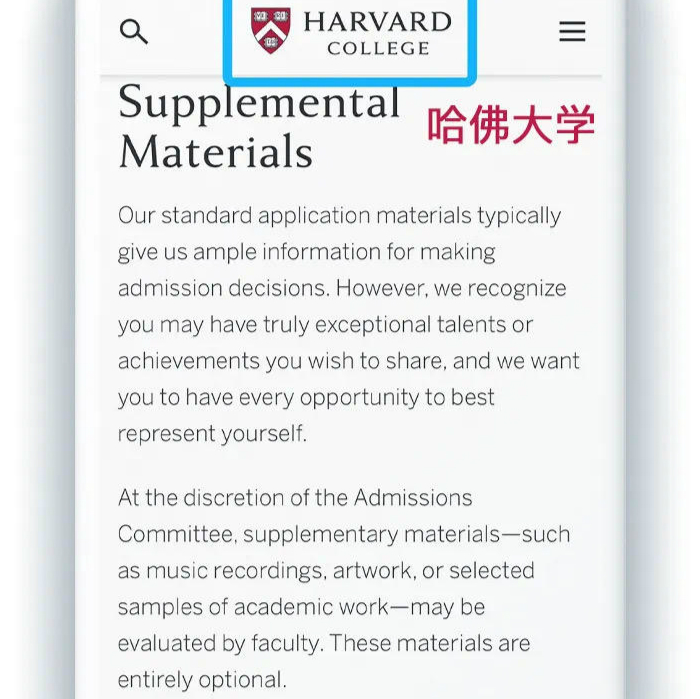700x699 pixels.
Task: Click the line 'At the discretion of the Admissions'
Action: pos(295,498)
